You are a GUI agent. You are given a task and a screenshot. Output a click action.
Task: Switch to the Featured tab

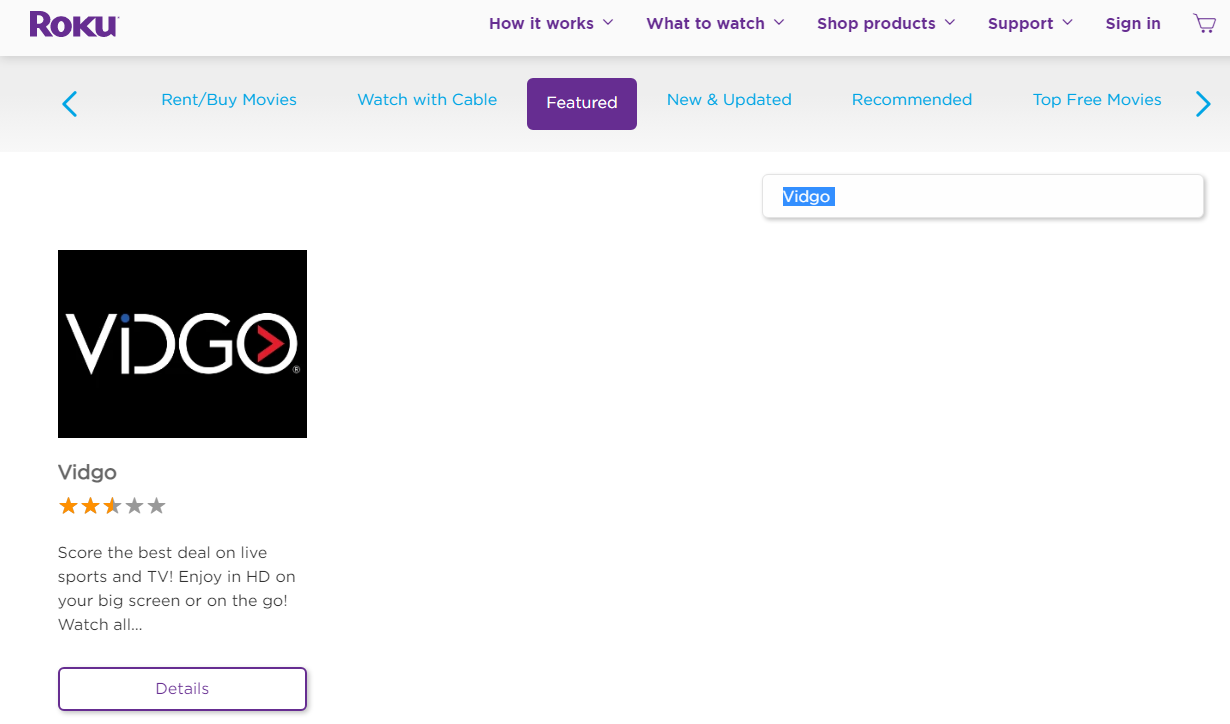point(581,103)
